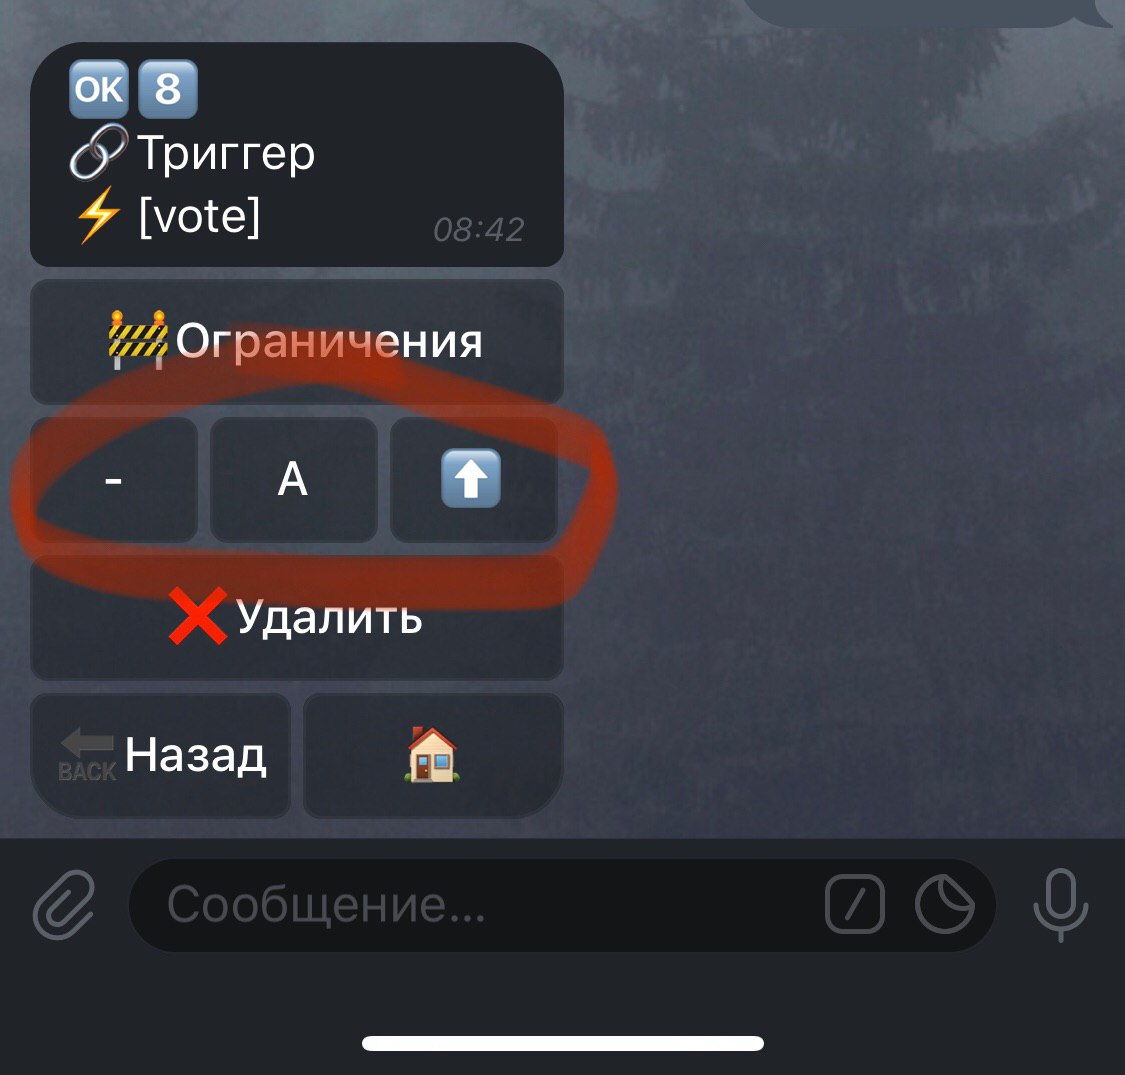This screenshot has height=1075, width=1125.
Task: Tap the chain link emoji
Action: pyautogui.click(x=99, y=151)
